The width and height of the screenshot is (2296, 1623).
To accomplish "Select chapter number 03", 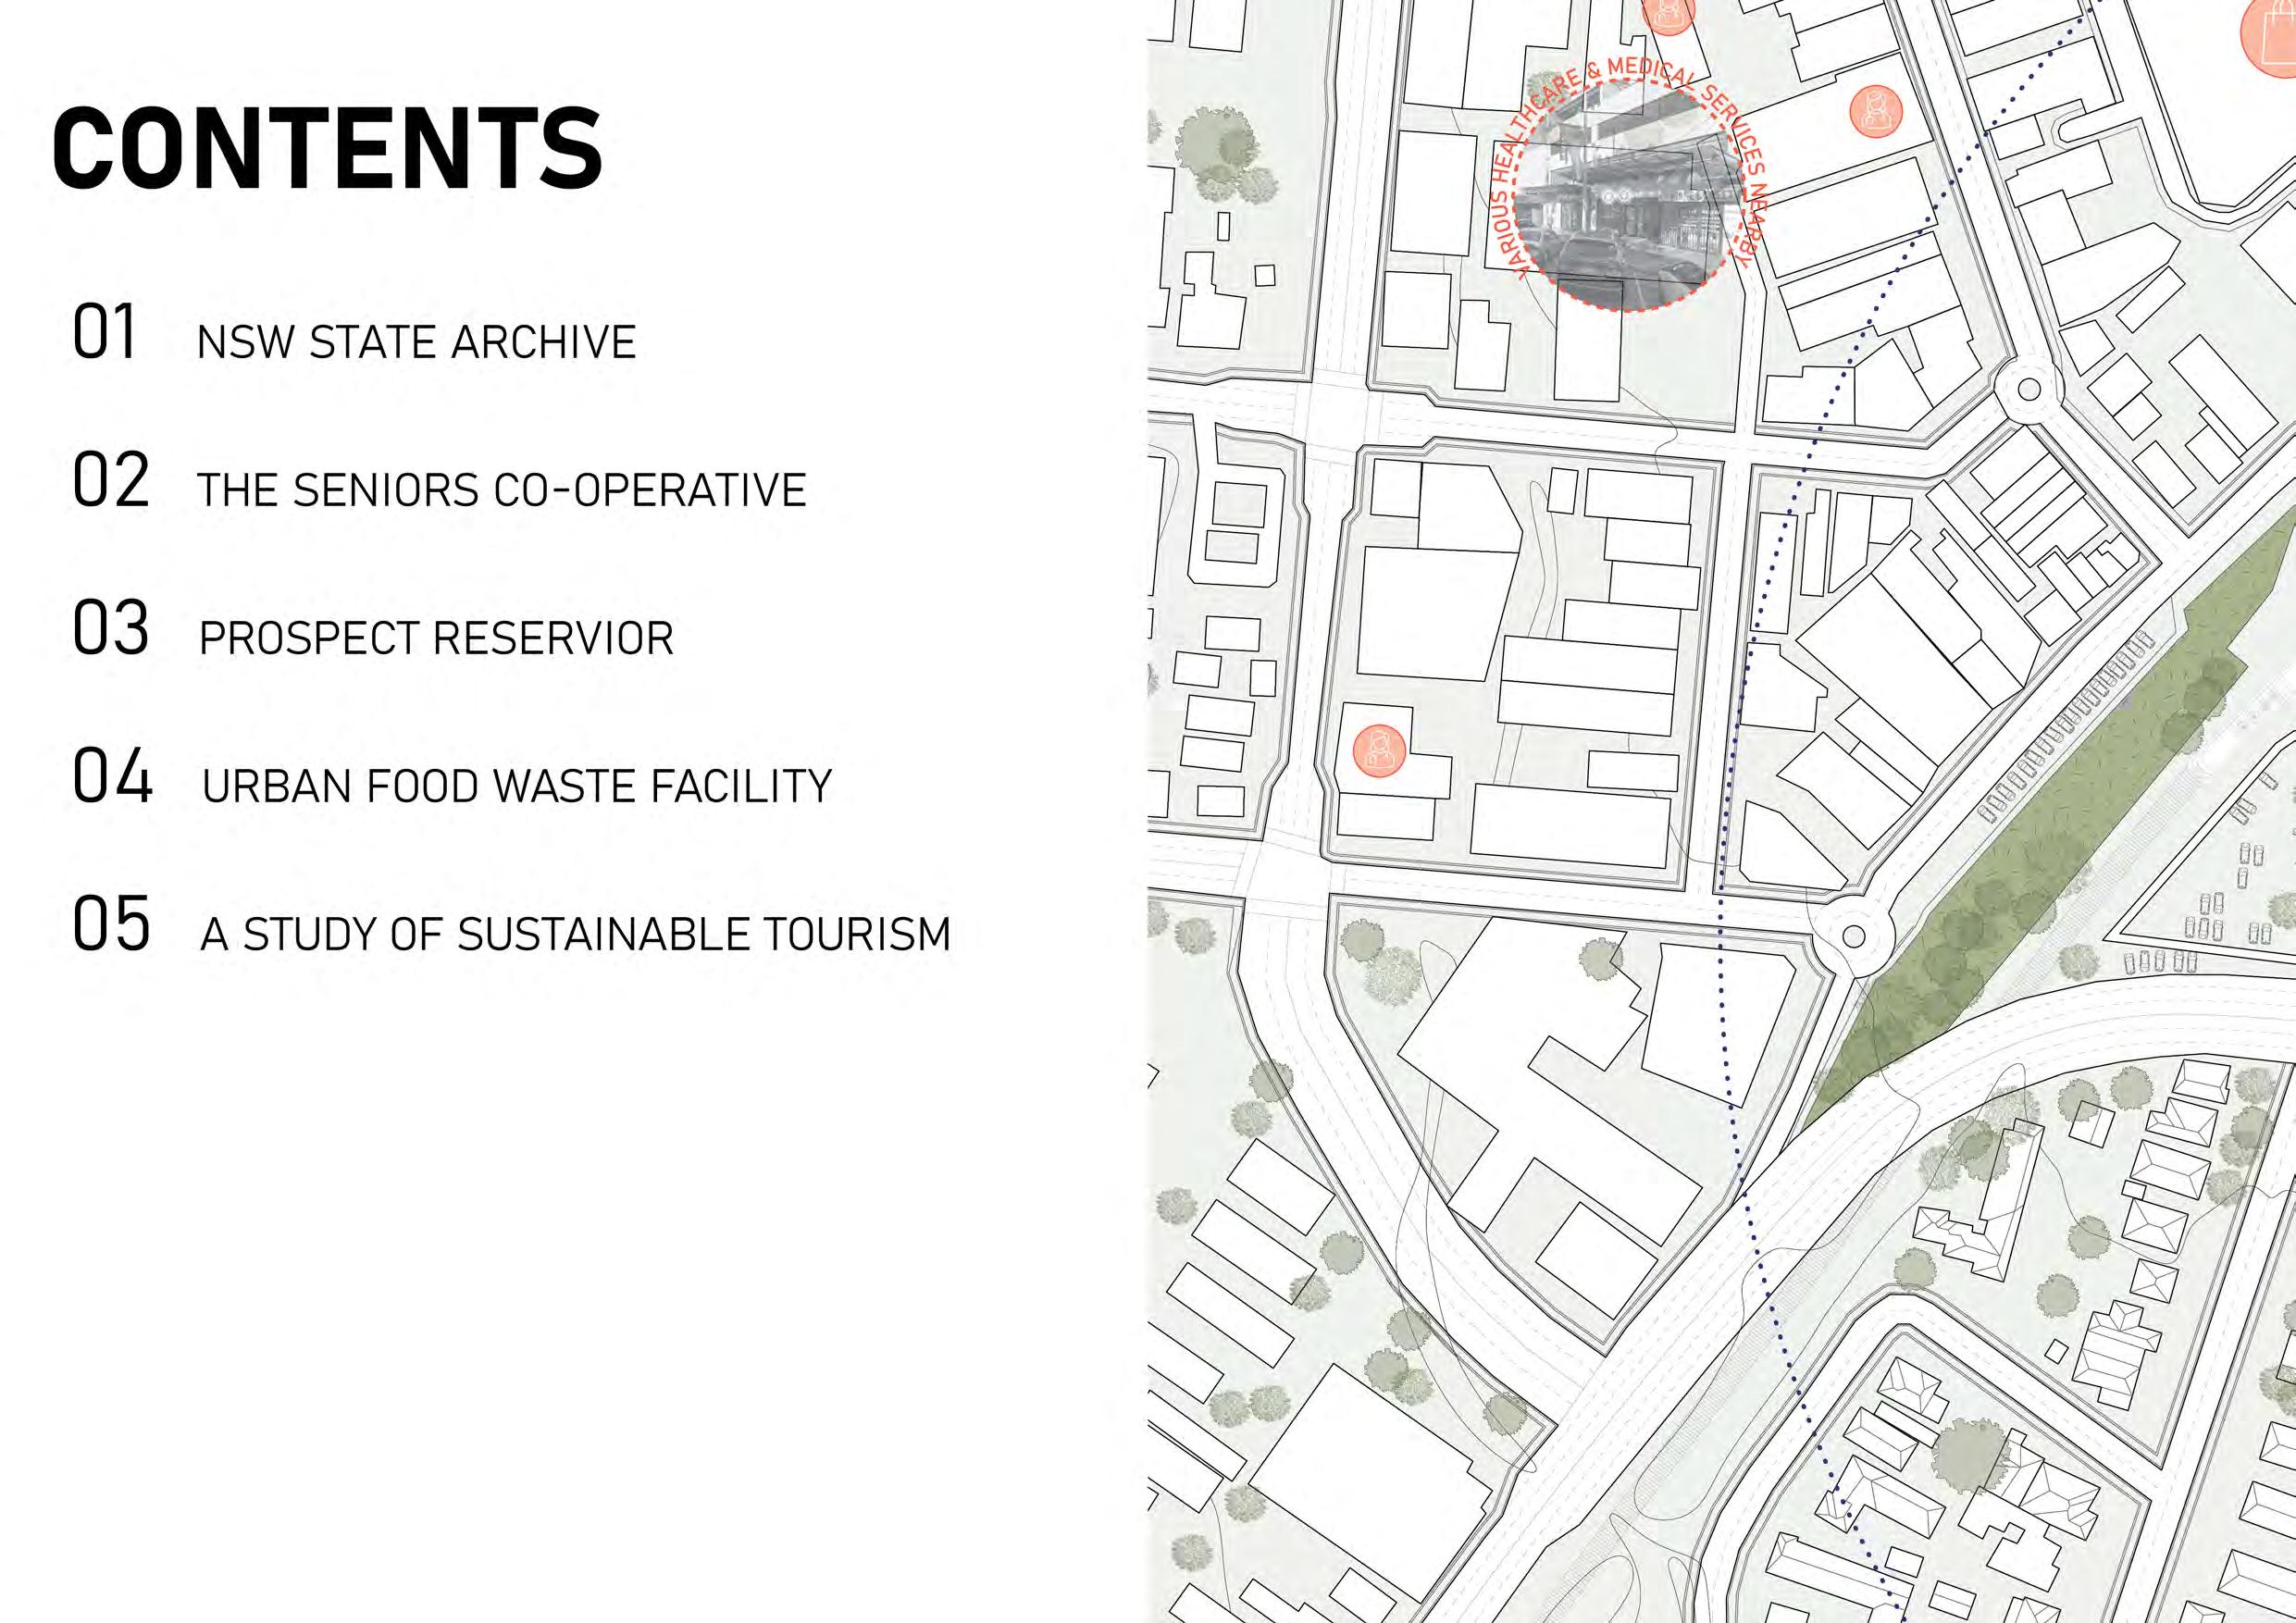I will click(110, 629).
